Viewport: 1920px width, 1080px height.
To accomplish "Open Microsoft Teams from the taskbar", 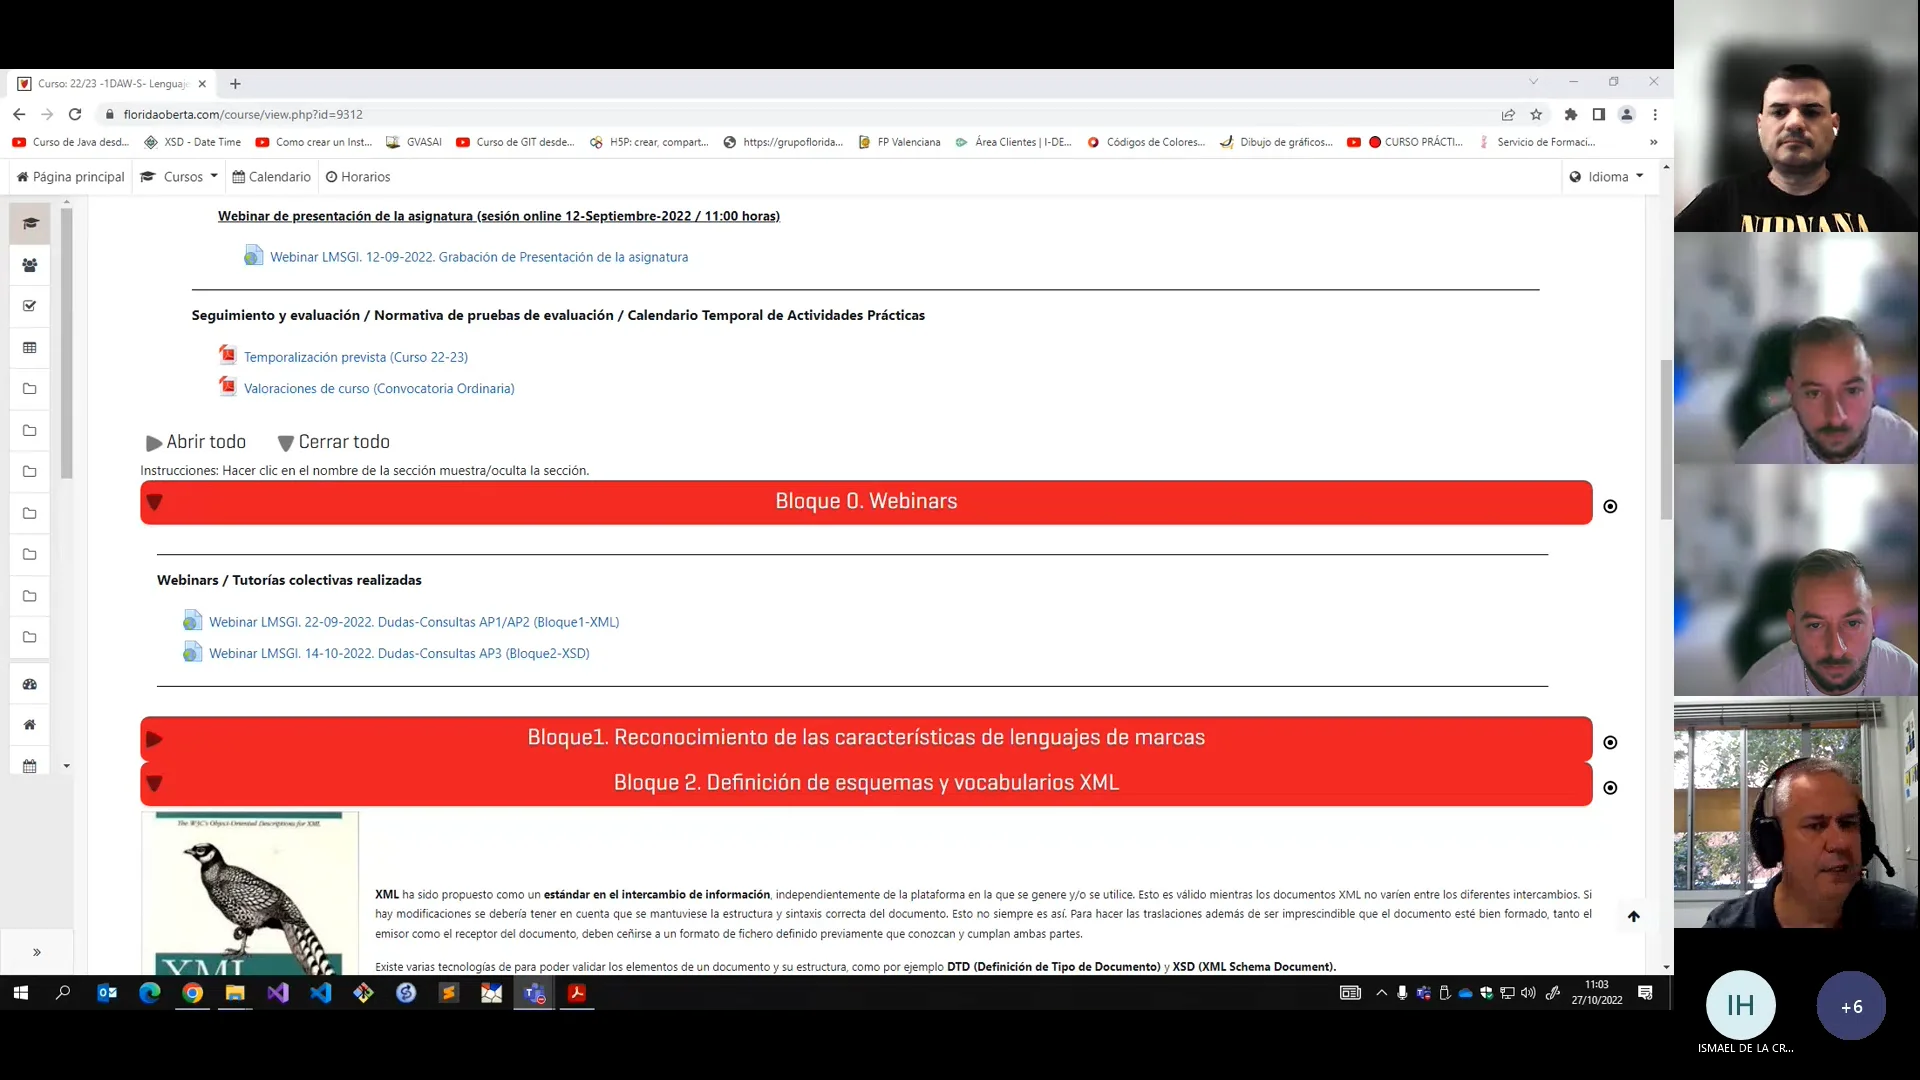I will click(534, 993).
